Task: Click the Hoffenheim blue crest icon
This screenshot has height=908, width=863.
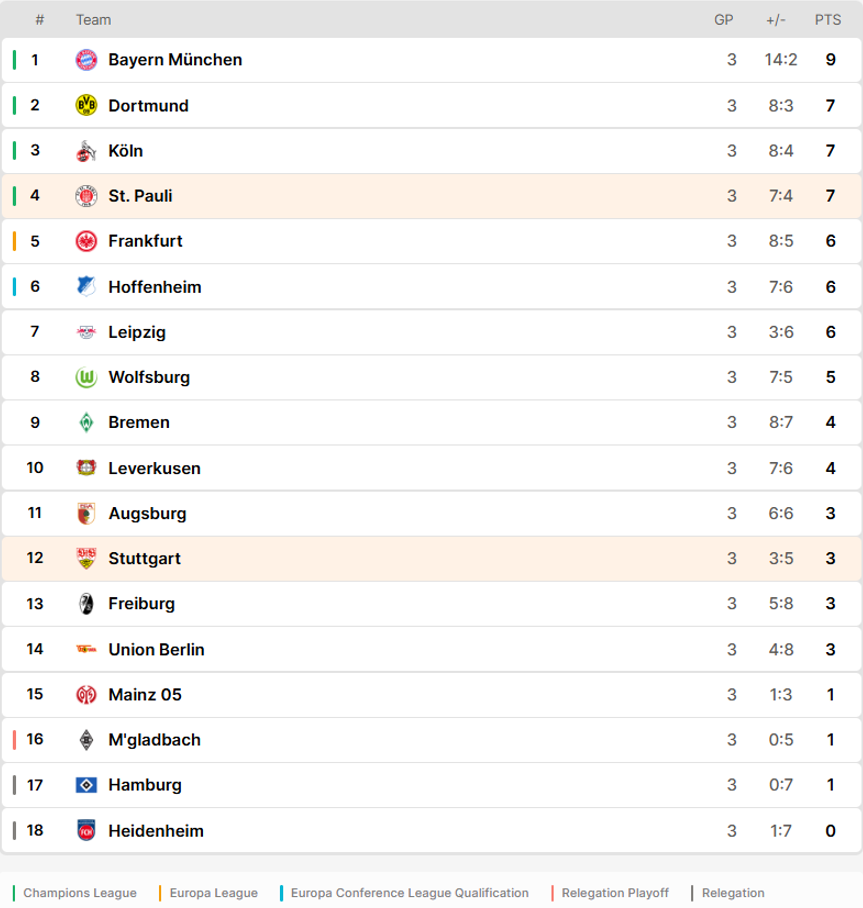Action: pos(86,287)
